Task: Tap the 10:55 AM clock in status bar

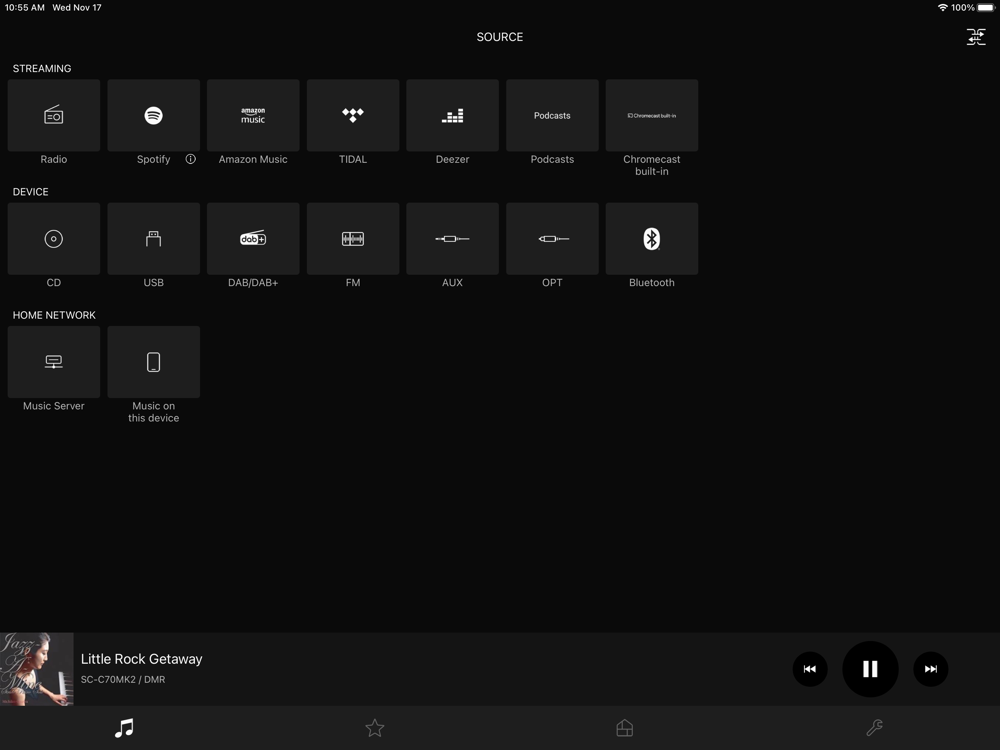Action: tap(25, 8)
